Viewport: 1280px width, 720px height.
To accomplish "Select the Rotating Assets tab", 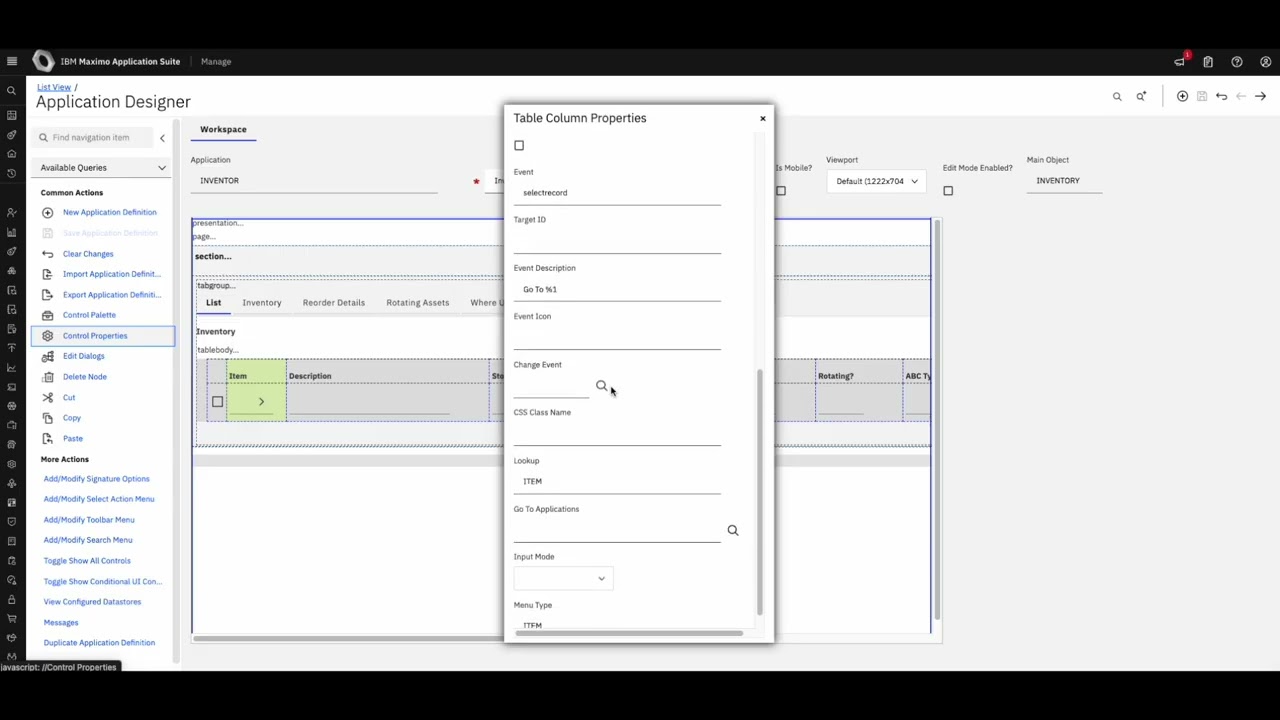I will 418,303.
